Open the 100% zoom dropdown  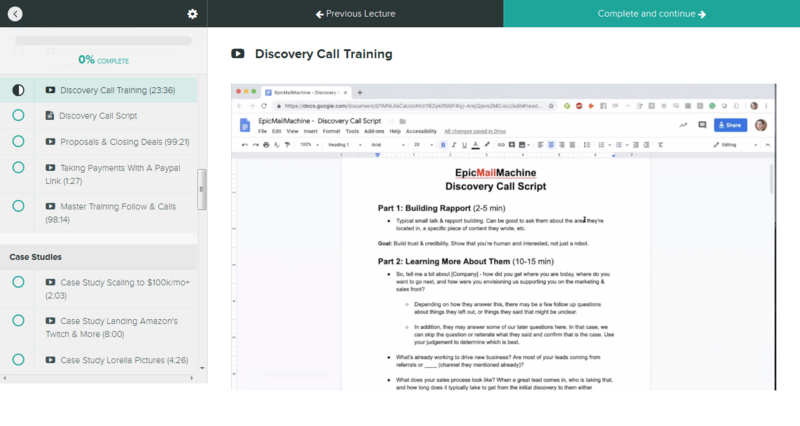click(309, 145)
